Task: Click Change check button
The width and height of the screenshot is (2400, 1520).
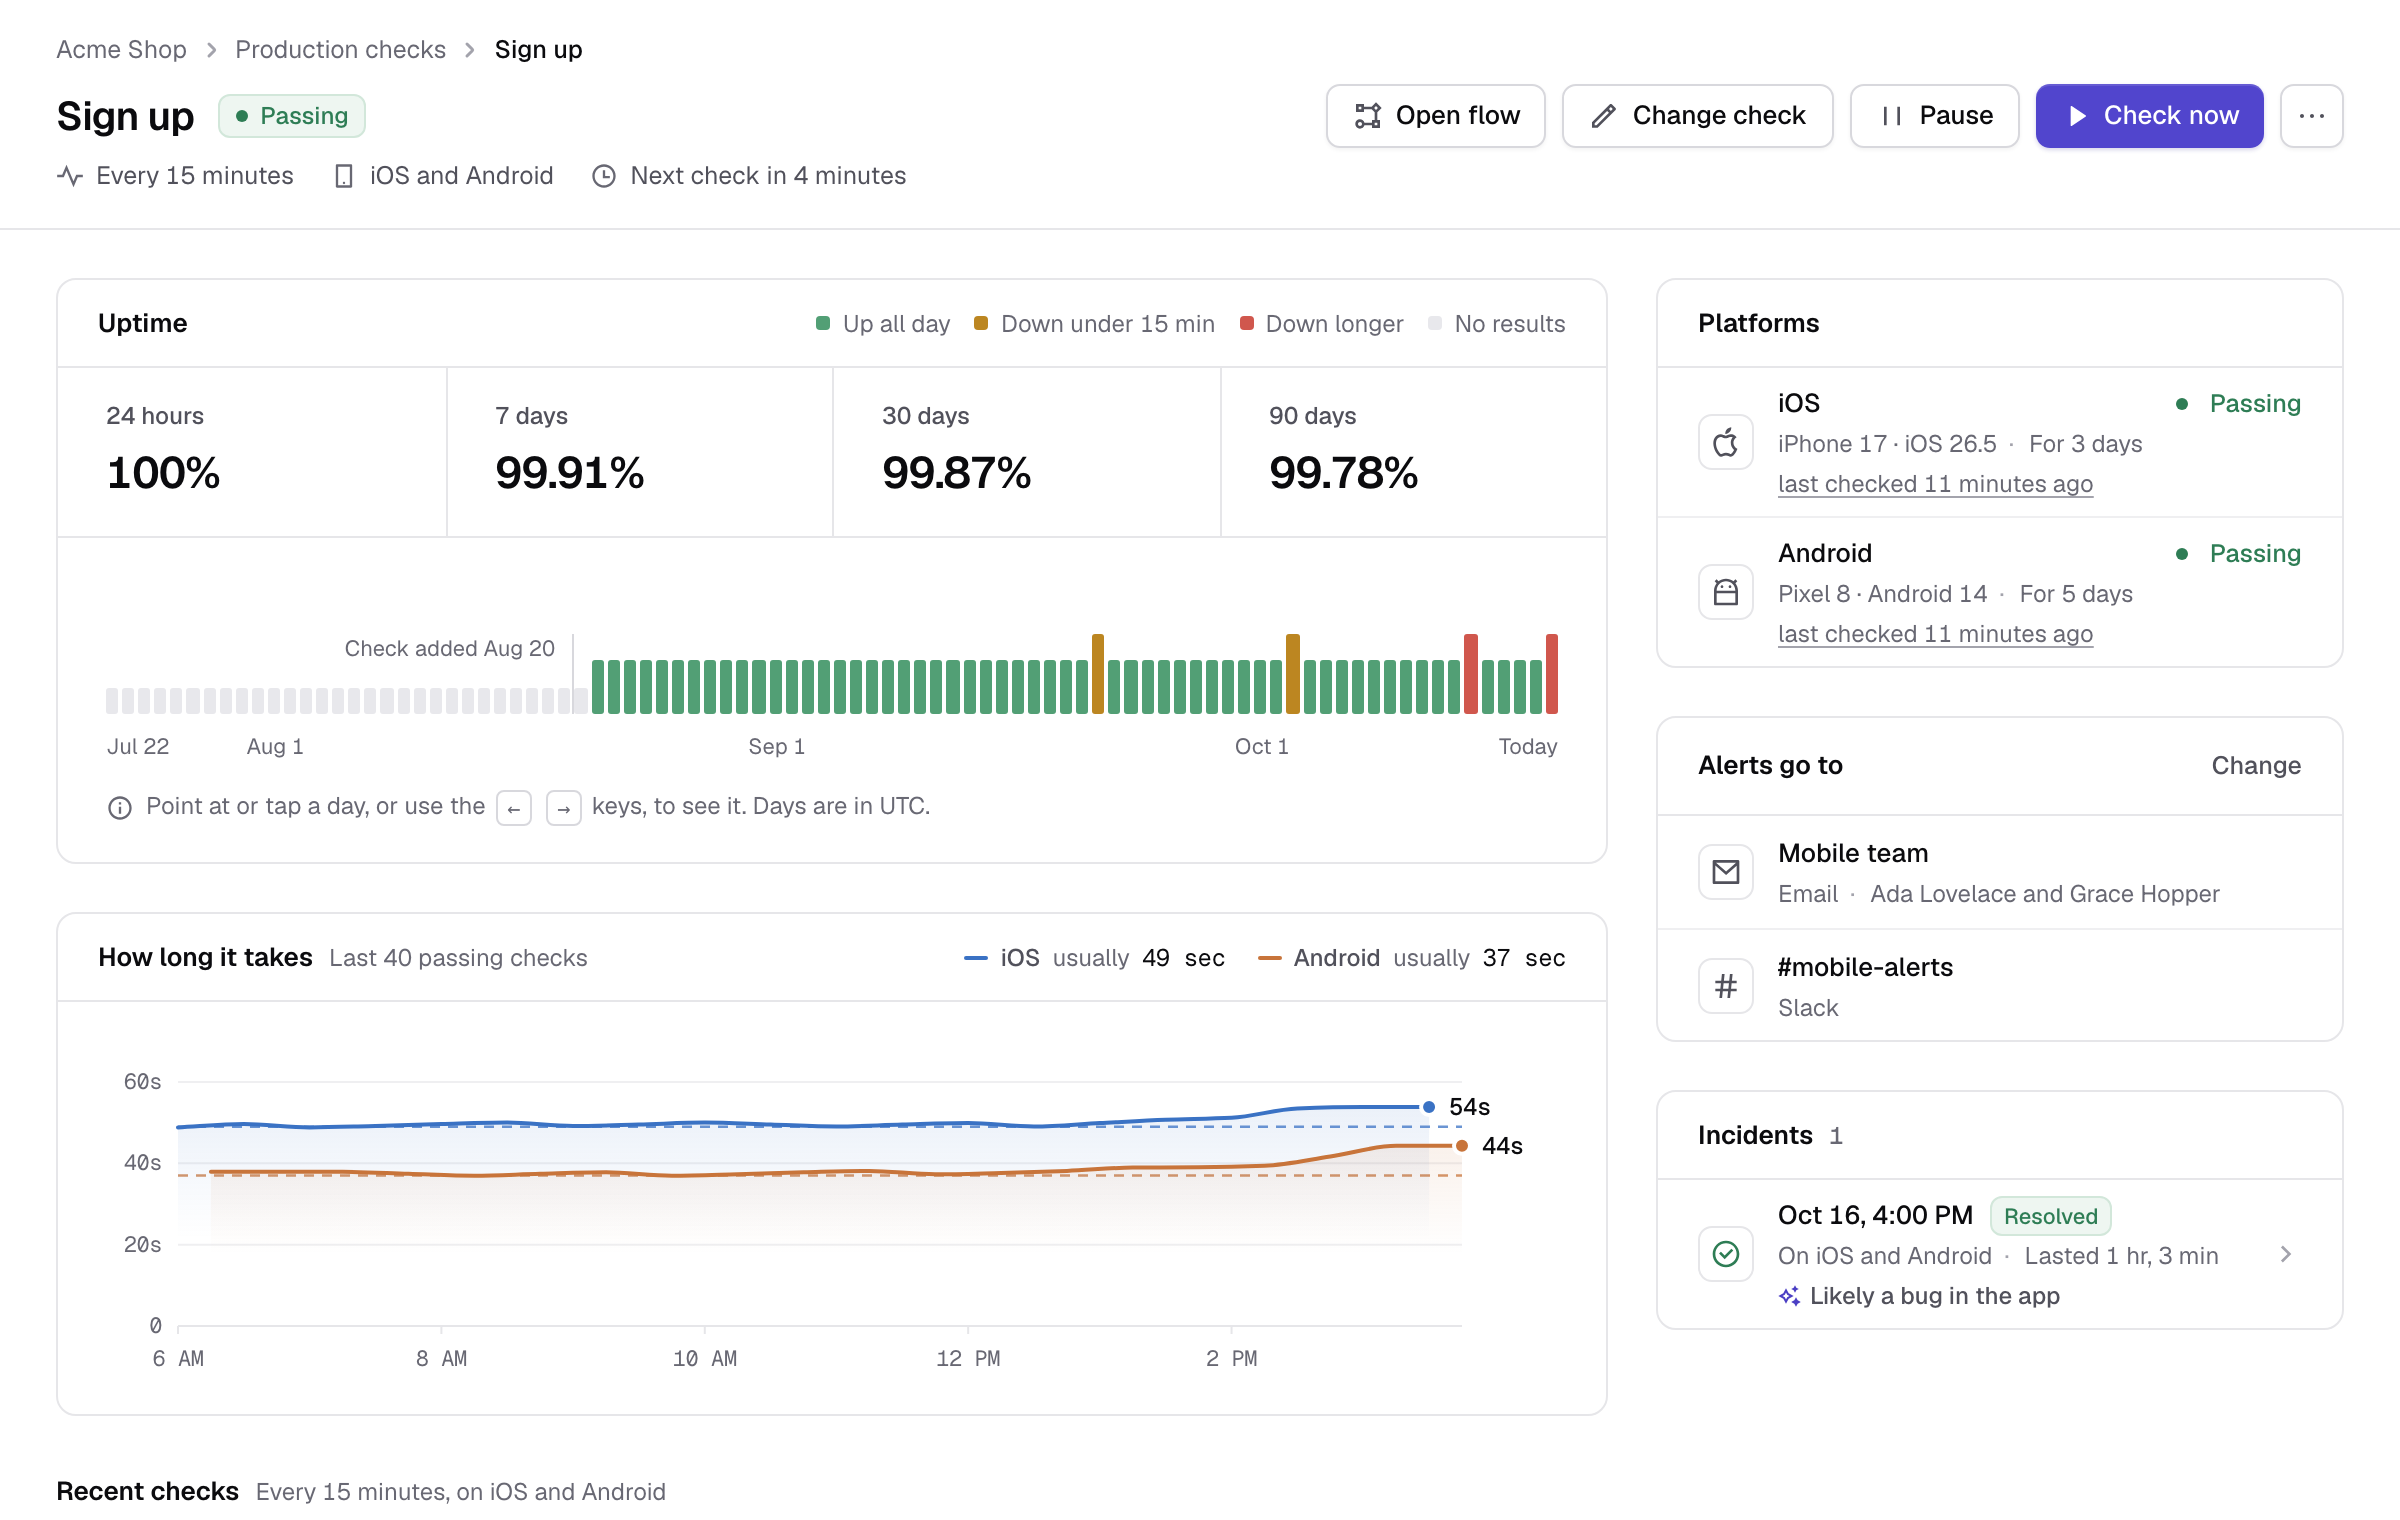Action: (1698, 116)
